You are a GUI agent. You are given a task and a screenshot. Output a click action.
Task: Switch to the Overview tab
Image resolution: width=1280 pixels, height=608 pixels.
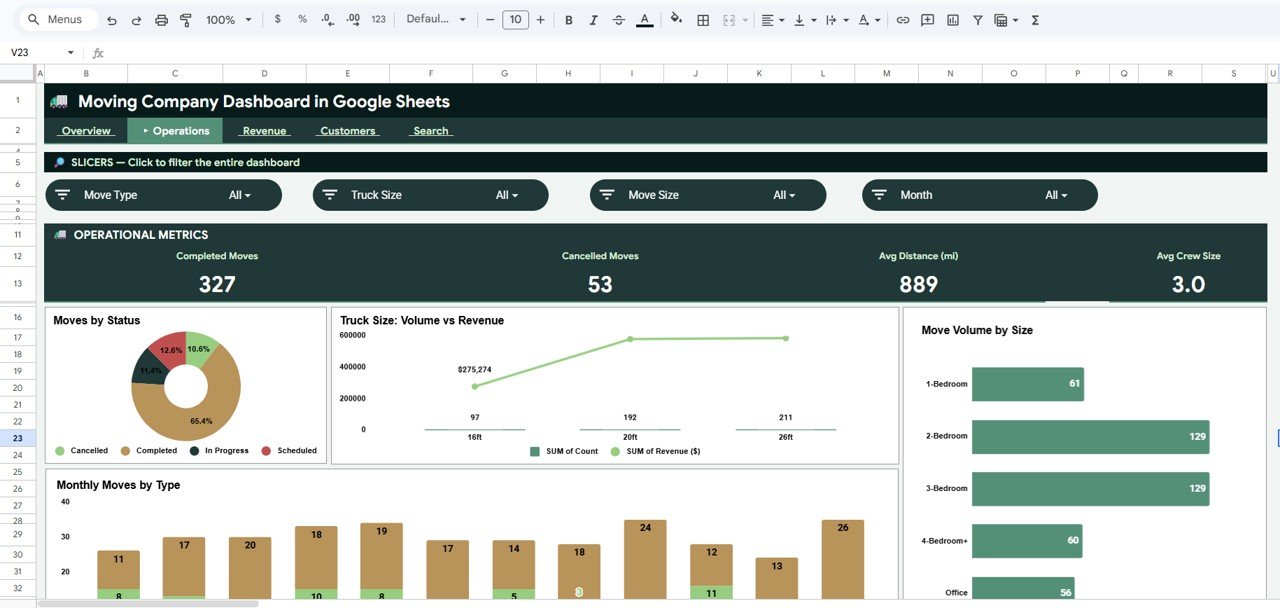[86, 131]
